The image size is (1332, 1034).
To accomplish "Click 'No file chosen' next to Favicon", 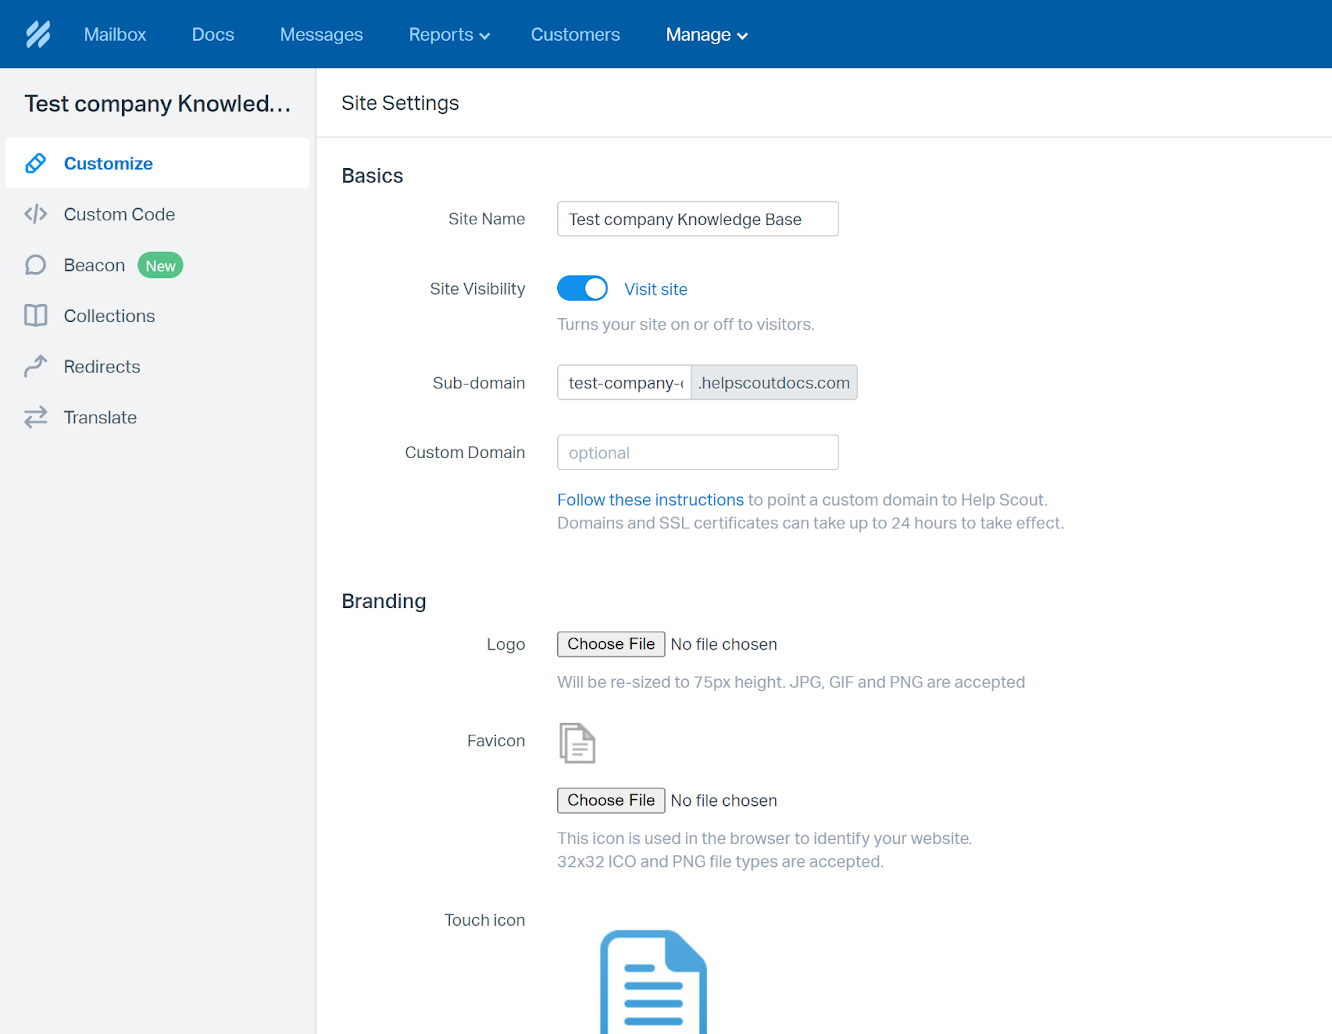I will pos(724,800).
